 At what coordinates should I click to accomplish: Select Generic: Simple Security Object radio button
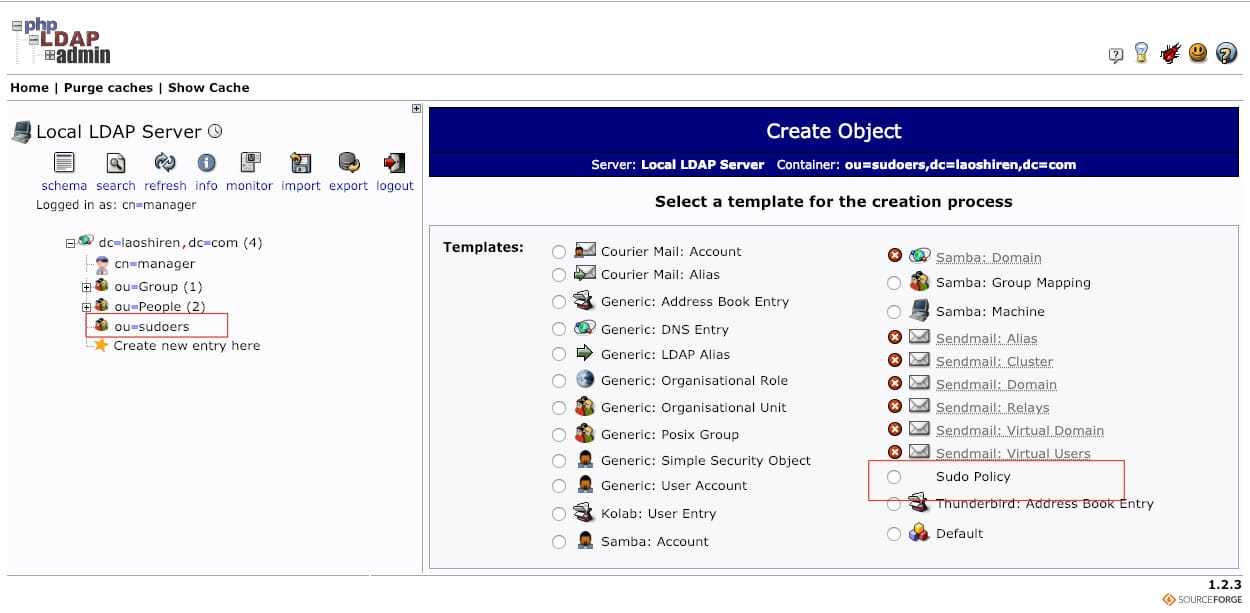(559, 461)
